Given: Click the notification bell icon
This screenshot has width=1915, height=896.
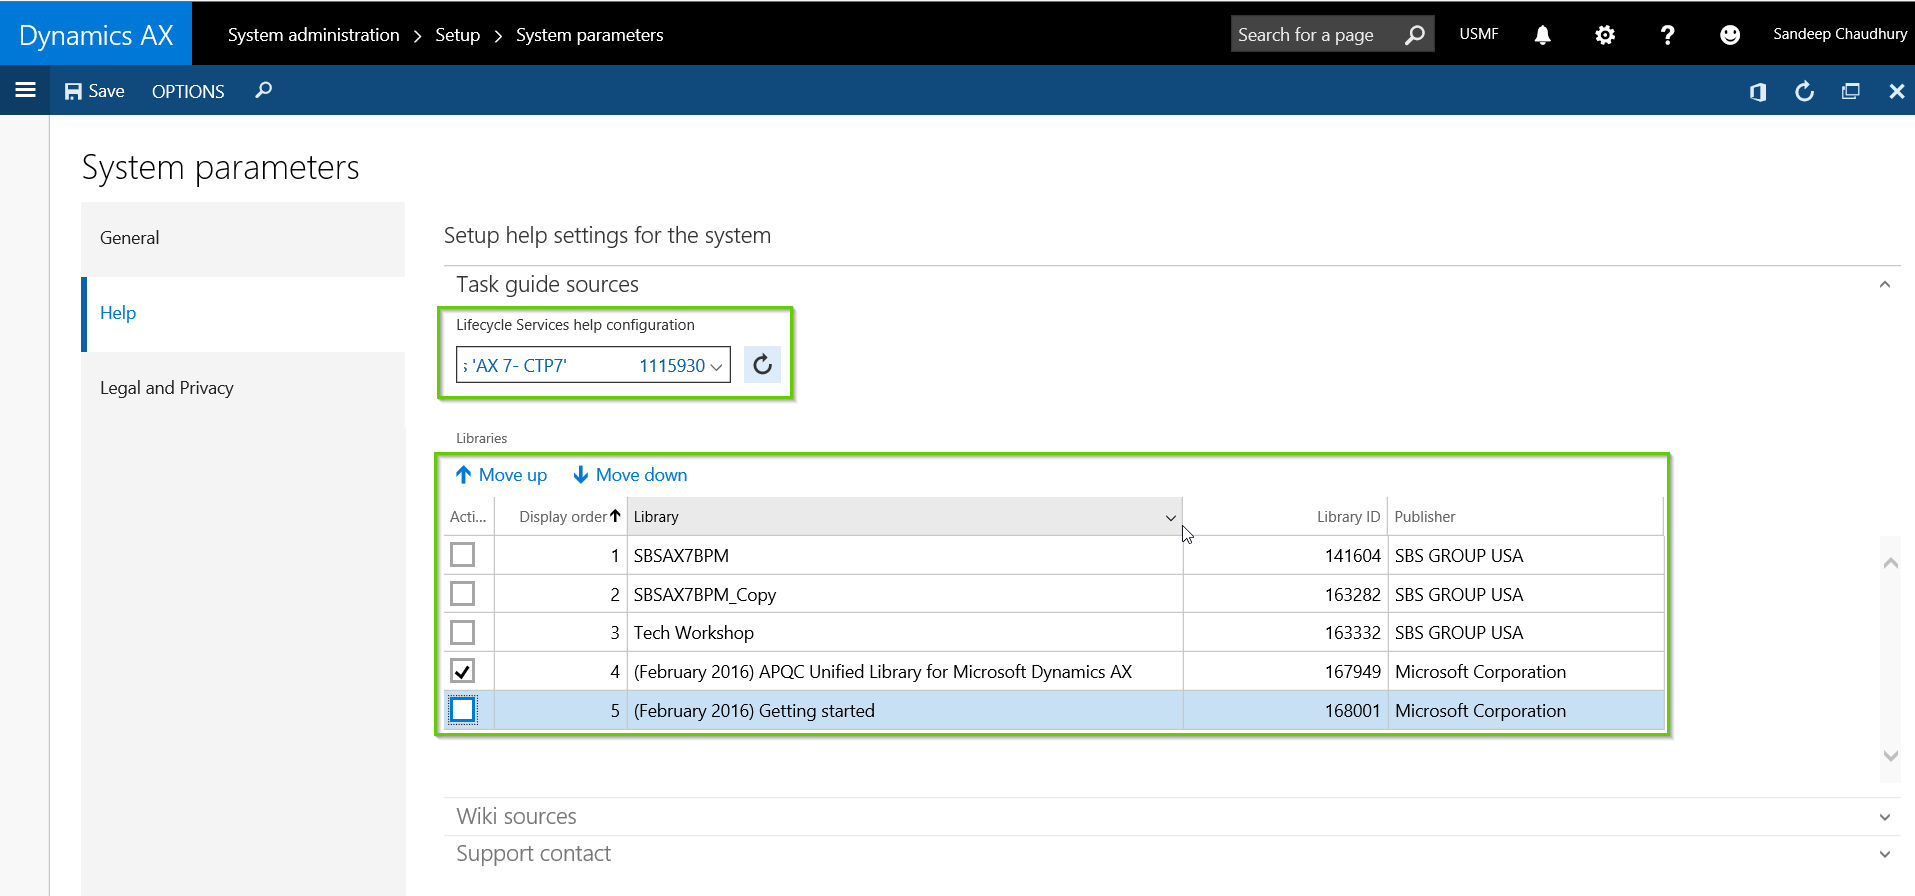Looking at the screenshot, I should click(1542, 35).
